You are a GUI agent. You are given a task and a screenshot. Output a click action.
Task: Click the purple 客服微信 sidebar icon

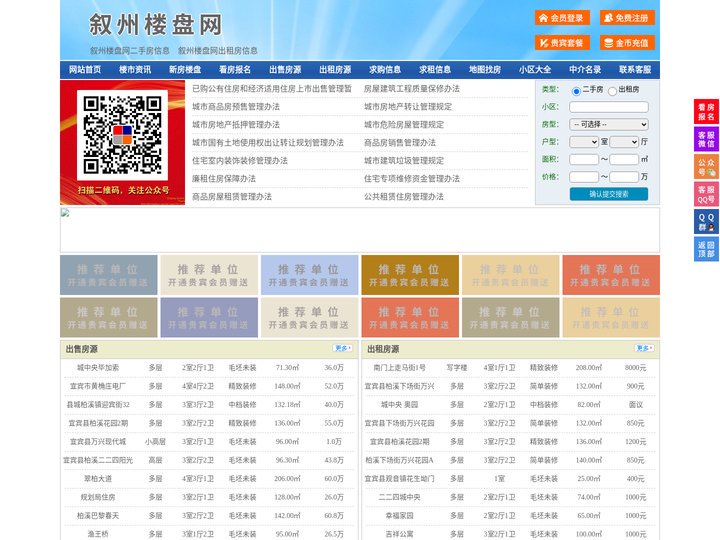[706, 139]
